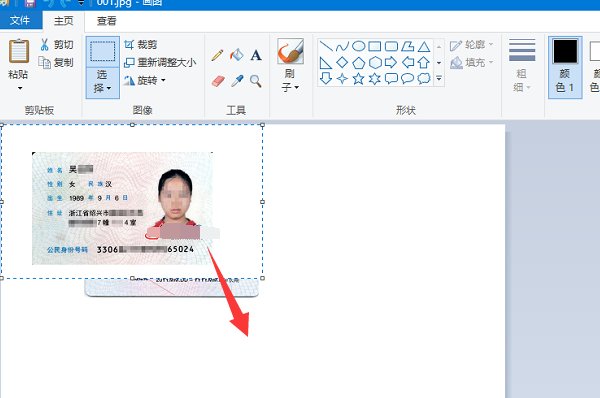Select the Pentagon shape
The height and width of the screenshot is (398, 600).
pyautogui.click(x=358, y=62)
